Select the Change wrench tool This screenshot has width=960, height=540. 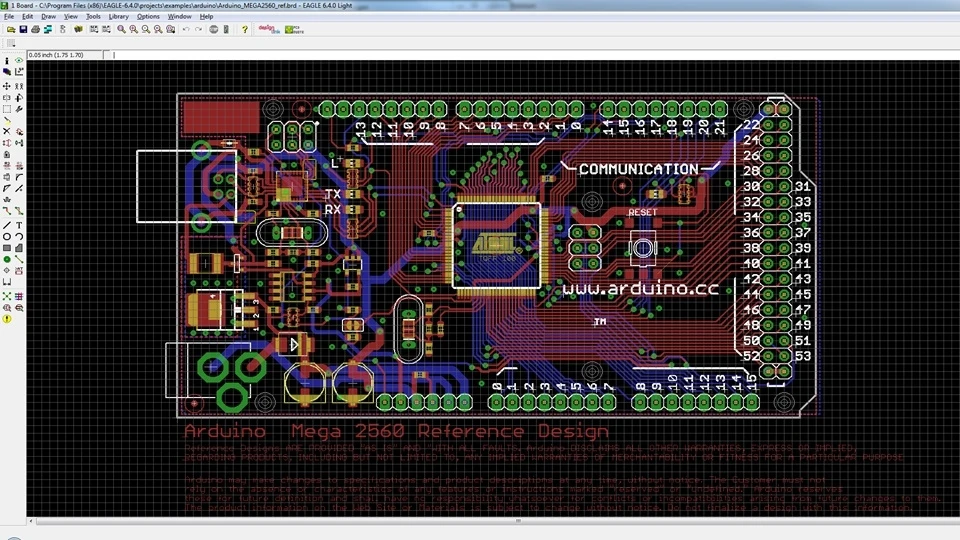point(19,109)
